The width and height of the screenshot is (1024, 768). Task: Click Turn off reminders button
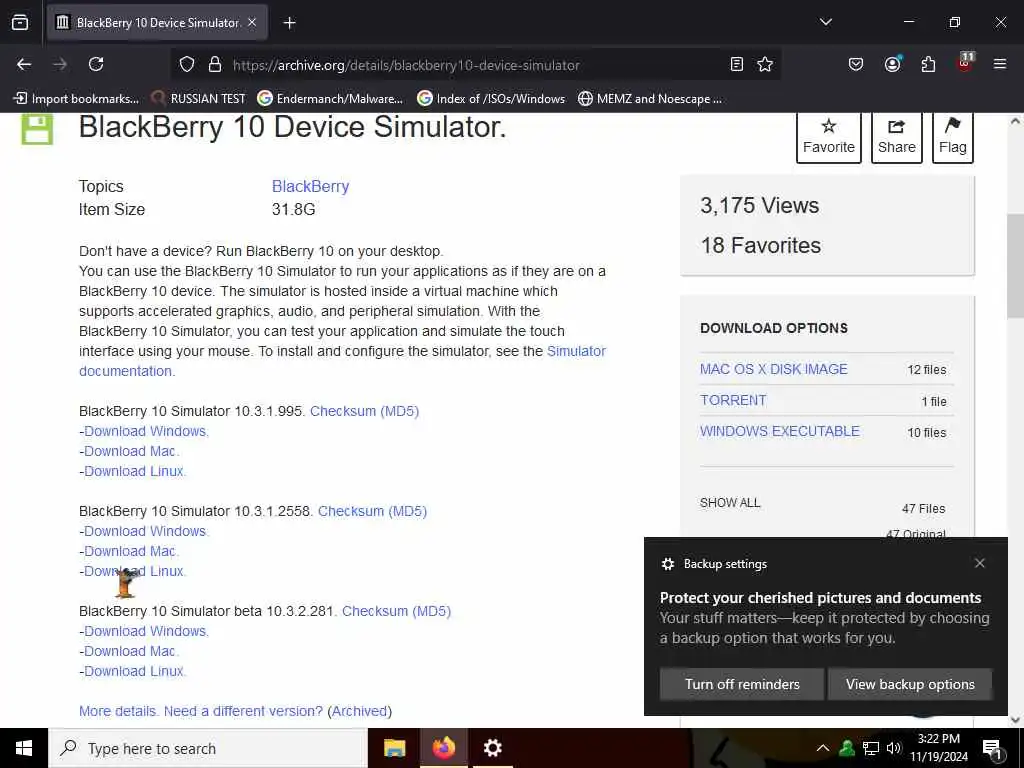[x=742, y=684]
